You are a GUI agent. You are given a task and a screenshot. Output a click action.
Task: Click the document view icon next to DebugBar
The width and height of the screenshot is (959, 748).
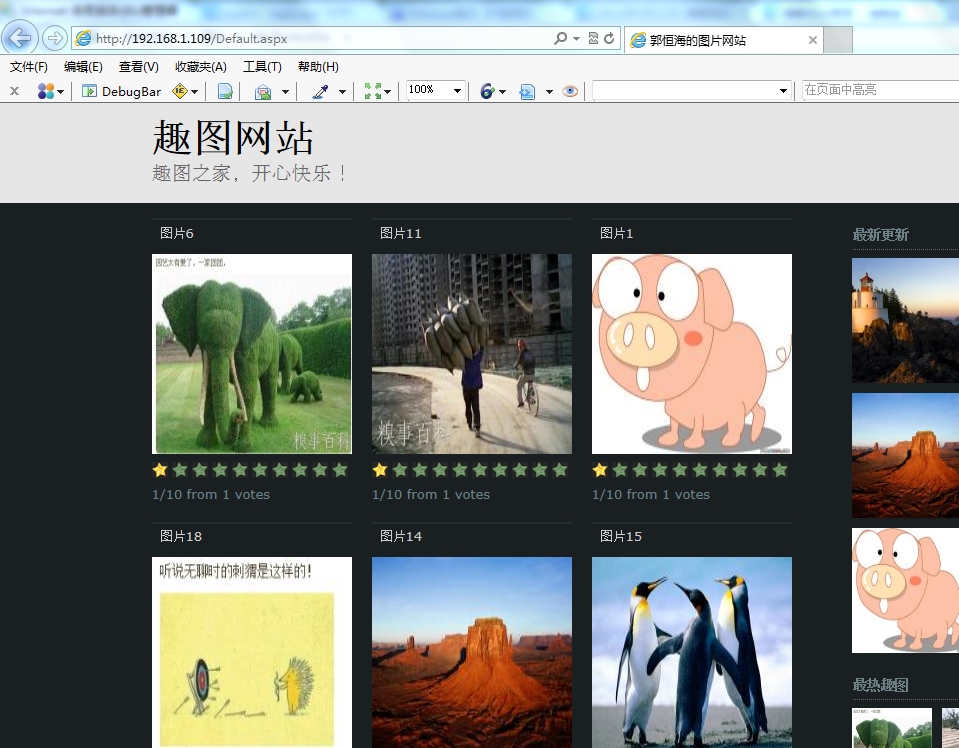[224, 90]
